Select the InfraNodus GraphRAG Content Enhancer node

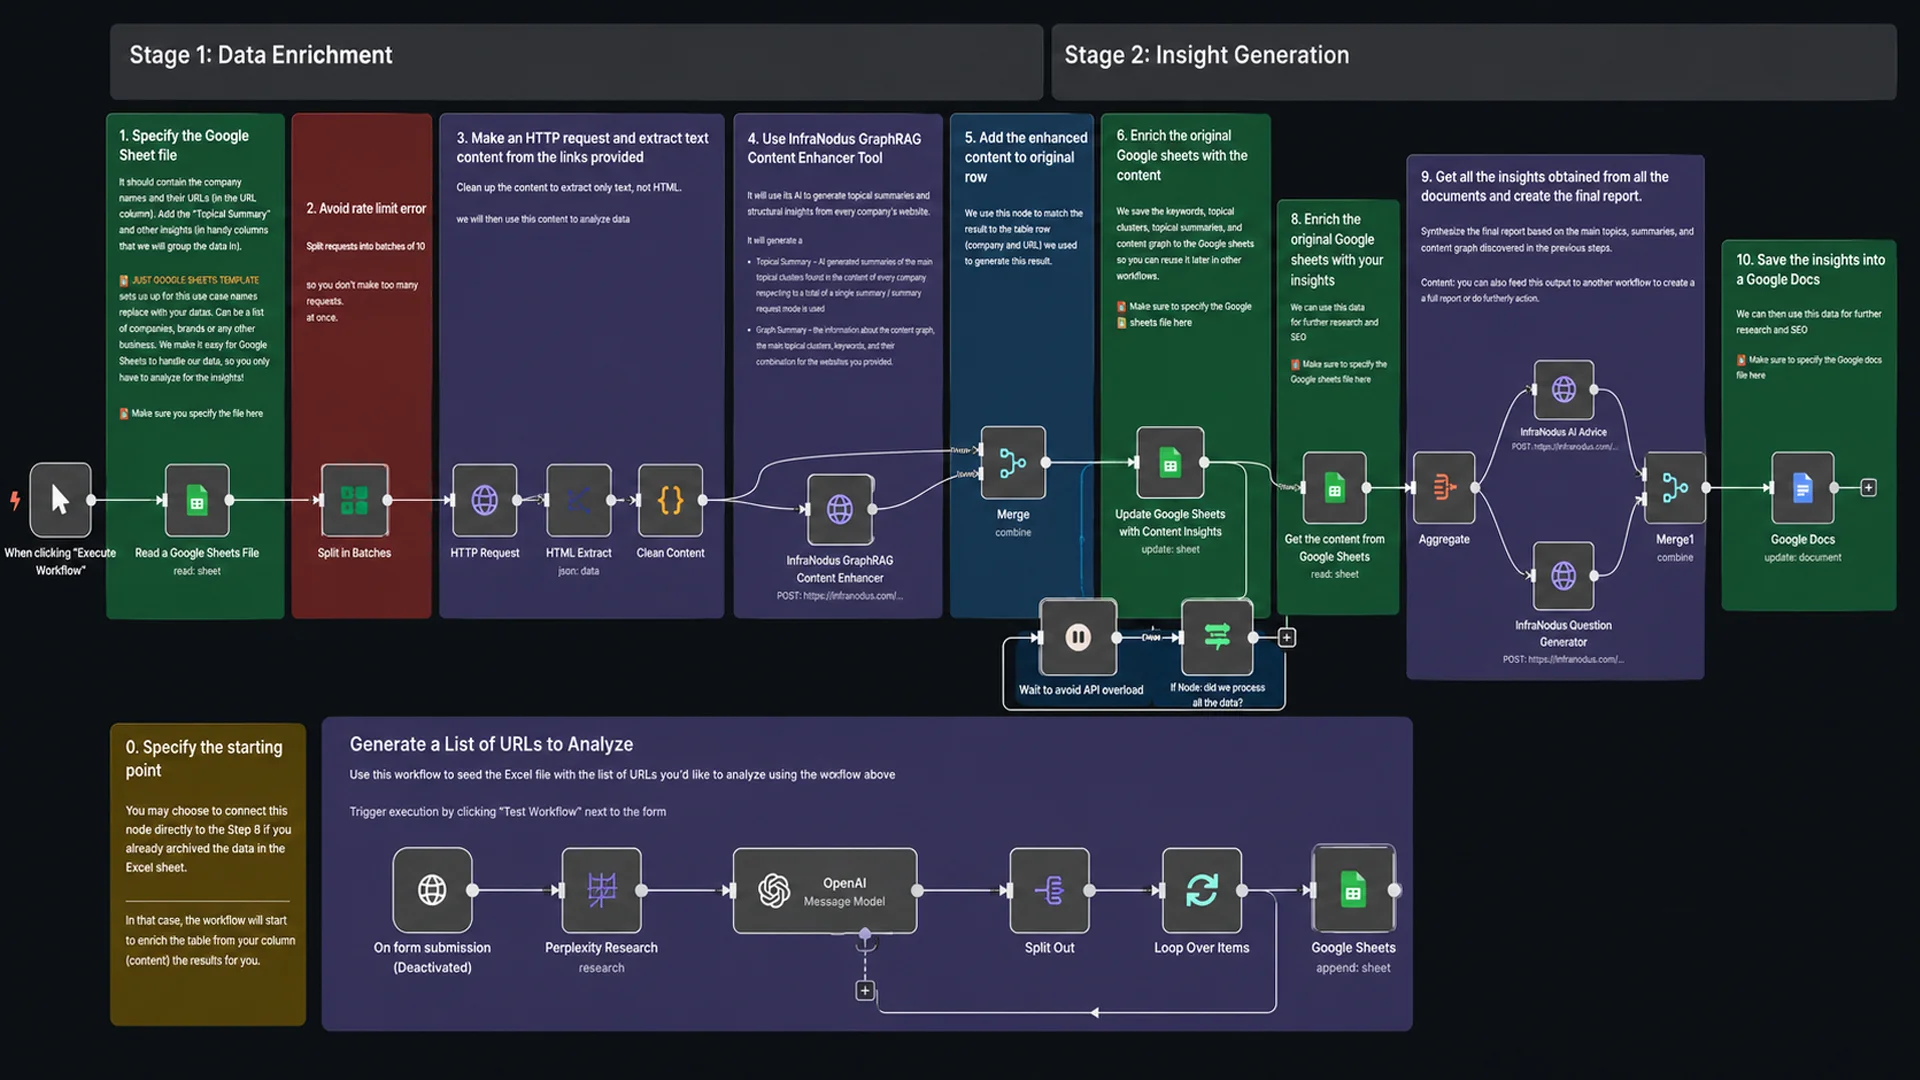click(x=840, y=509)
